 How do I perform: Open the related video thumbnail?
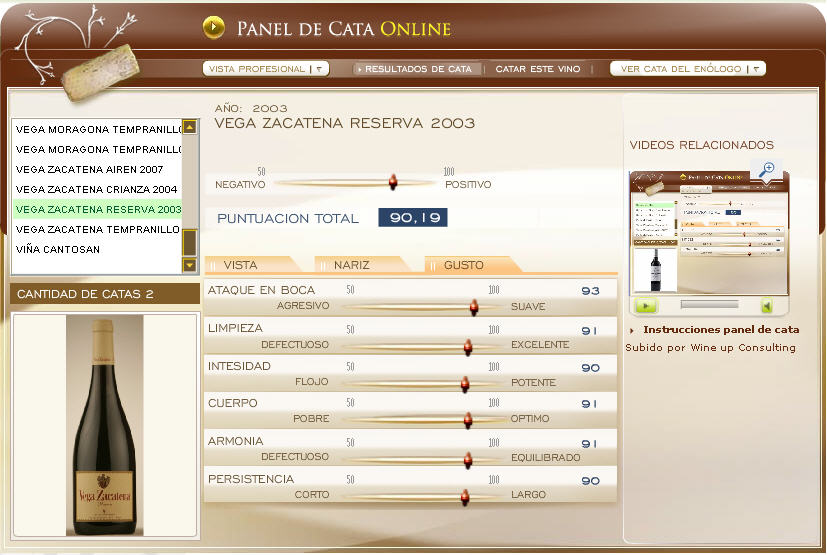pyautogui.click(x=709, y=232)
